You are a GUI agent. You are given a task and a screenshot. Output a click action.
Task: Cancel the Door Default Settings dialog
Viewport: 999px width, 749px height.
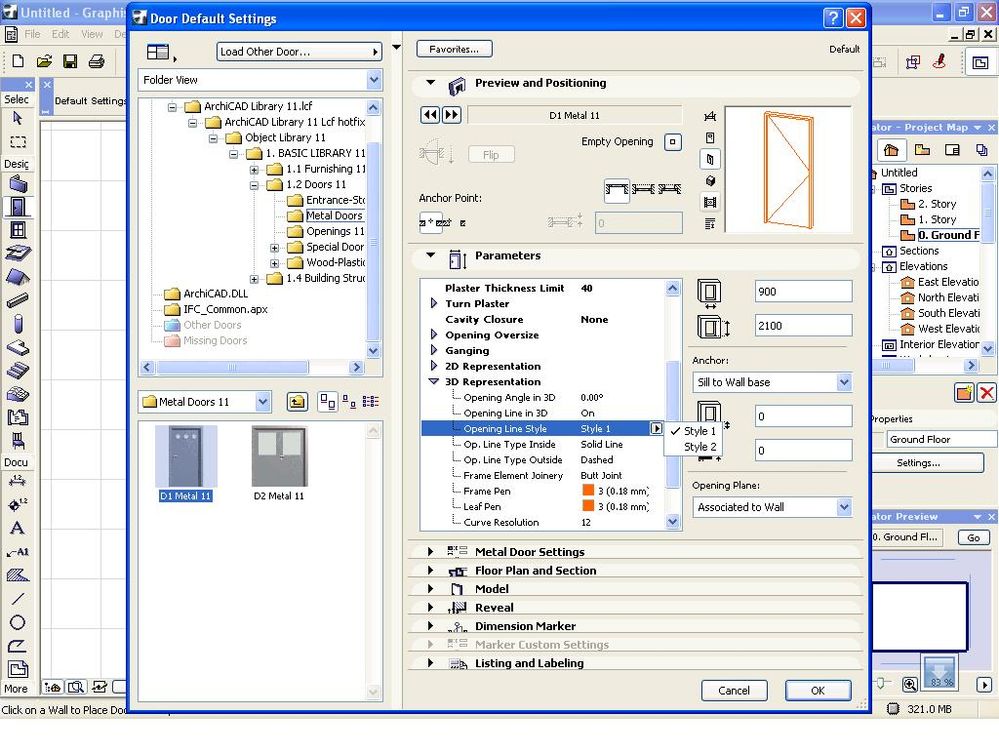click(734, 690)
